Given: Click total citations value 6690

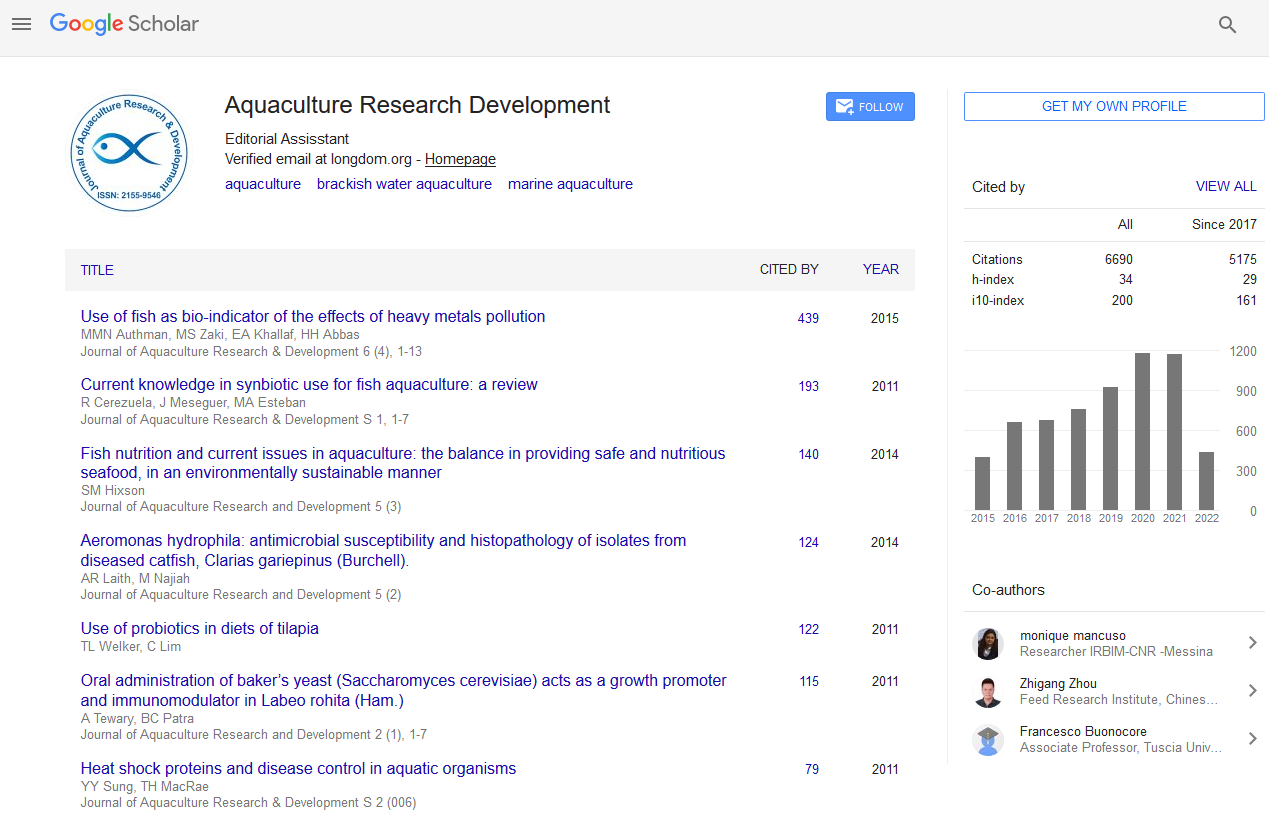Looking at the screenshot, I should 1119,259.
